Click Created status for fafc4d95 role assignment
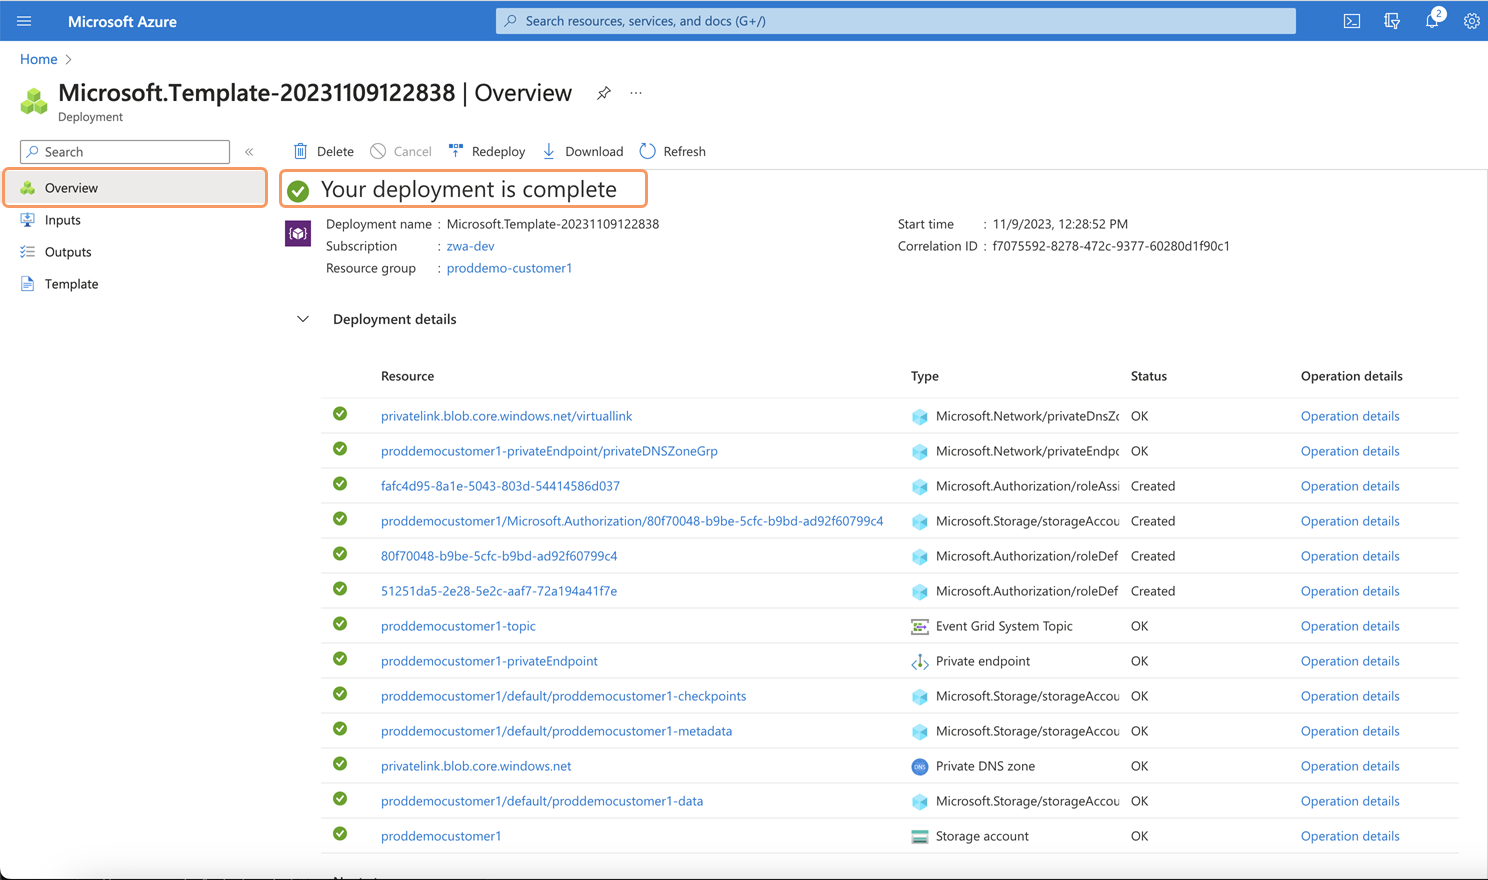The width and height of the screenshot is (1488, 880). pos(1153,486)
